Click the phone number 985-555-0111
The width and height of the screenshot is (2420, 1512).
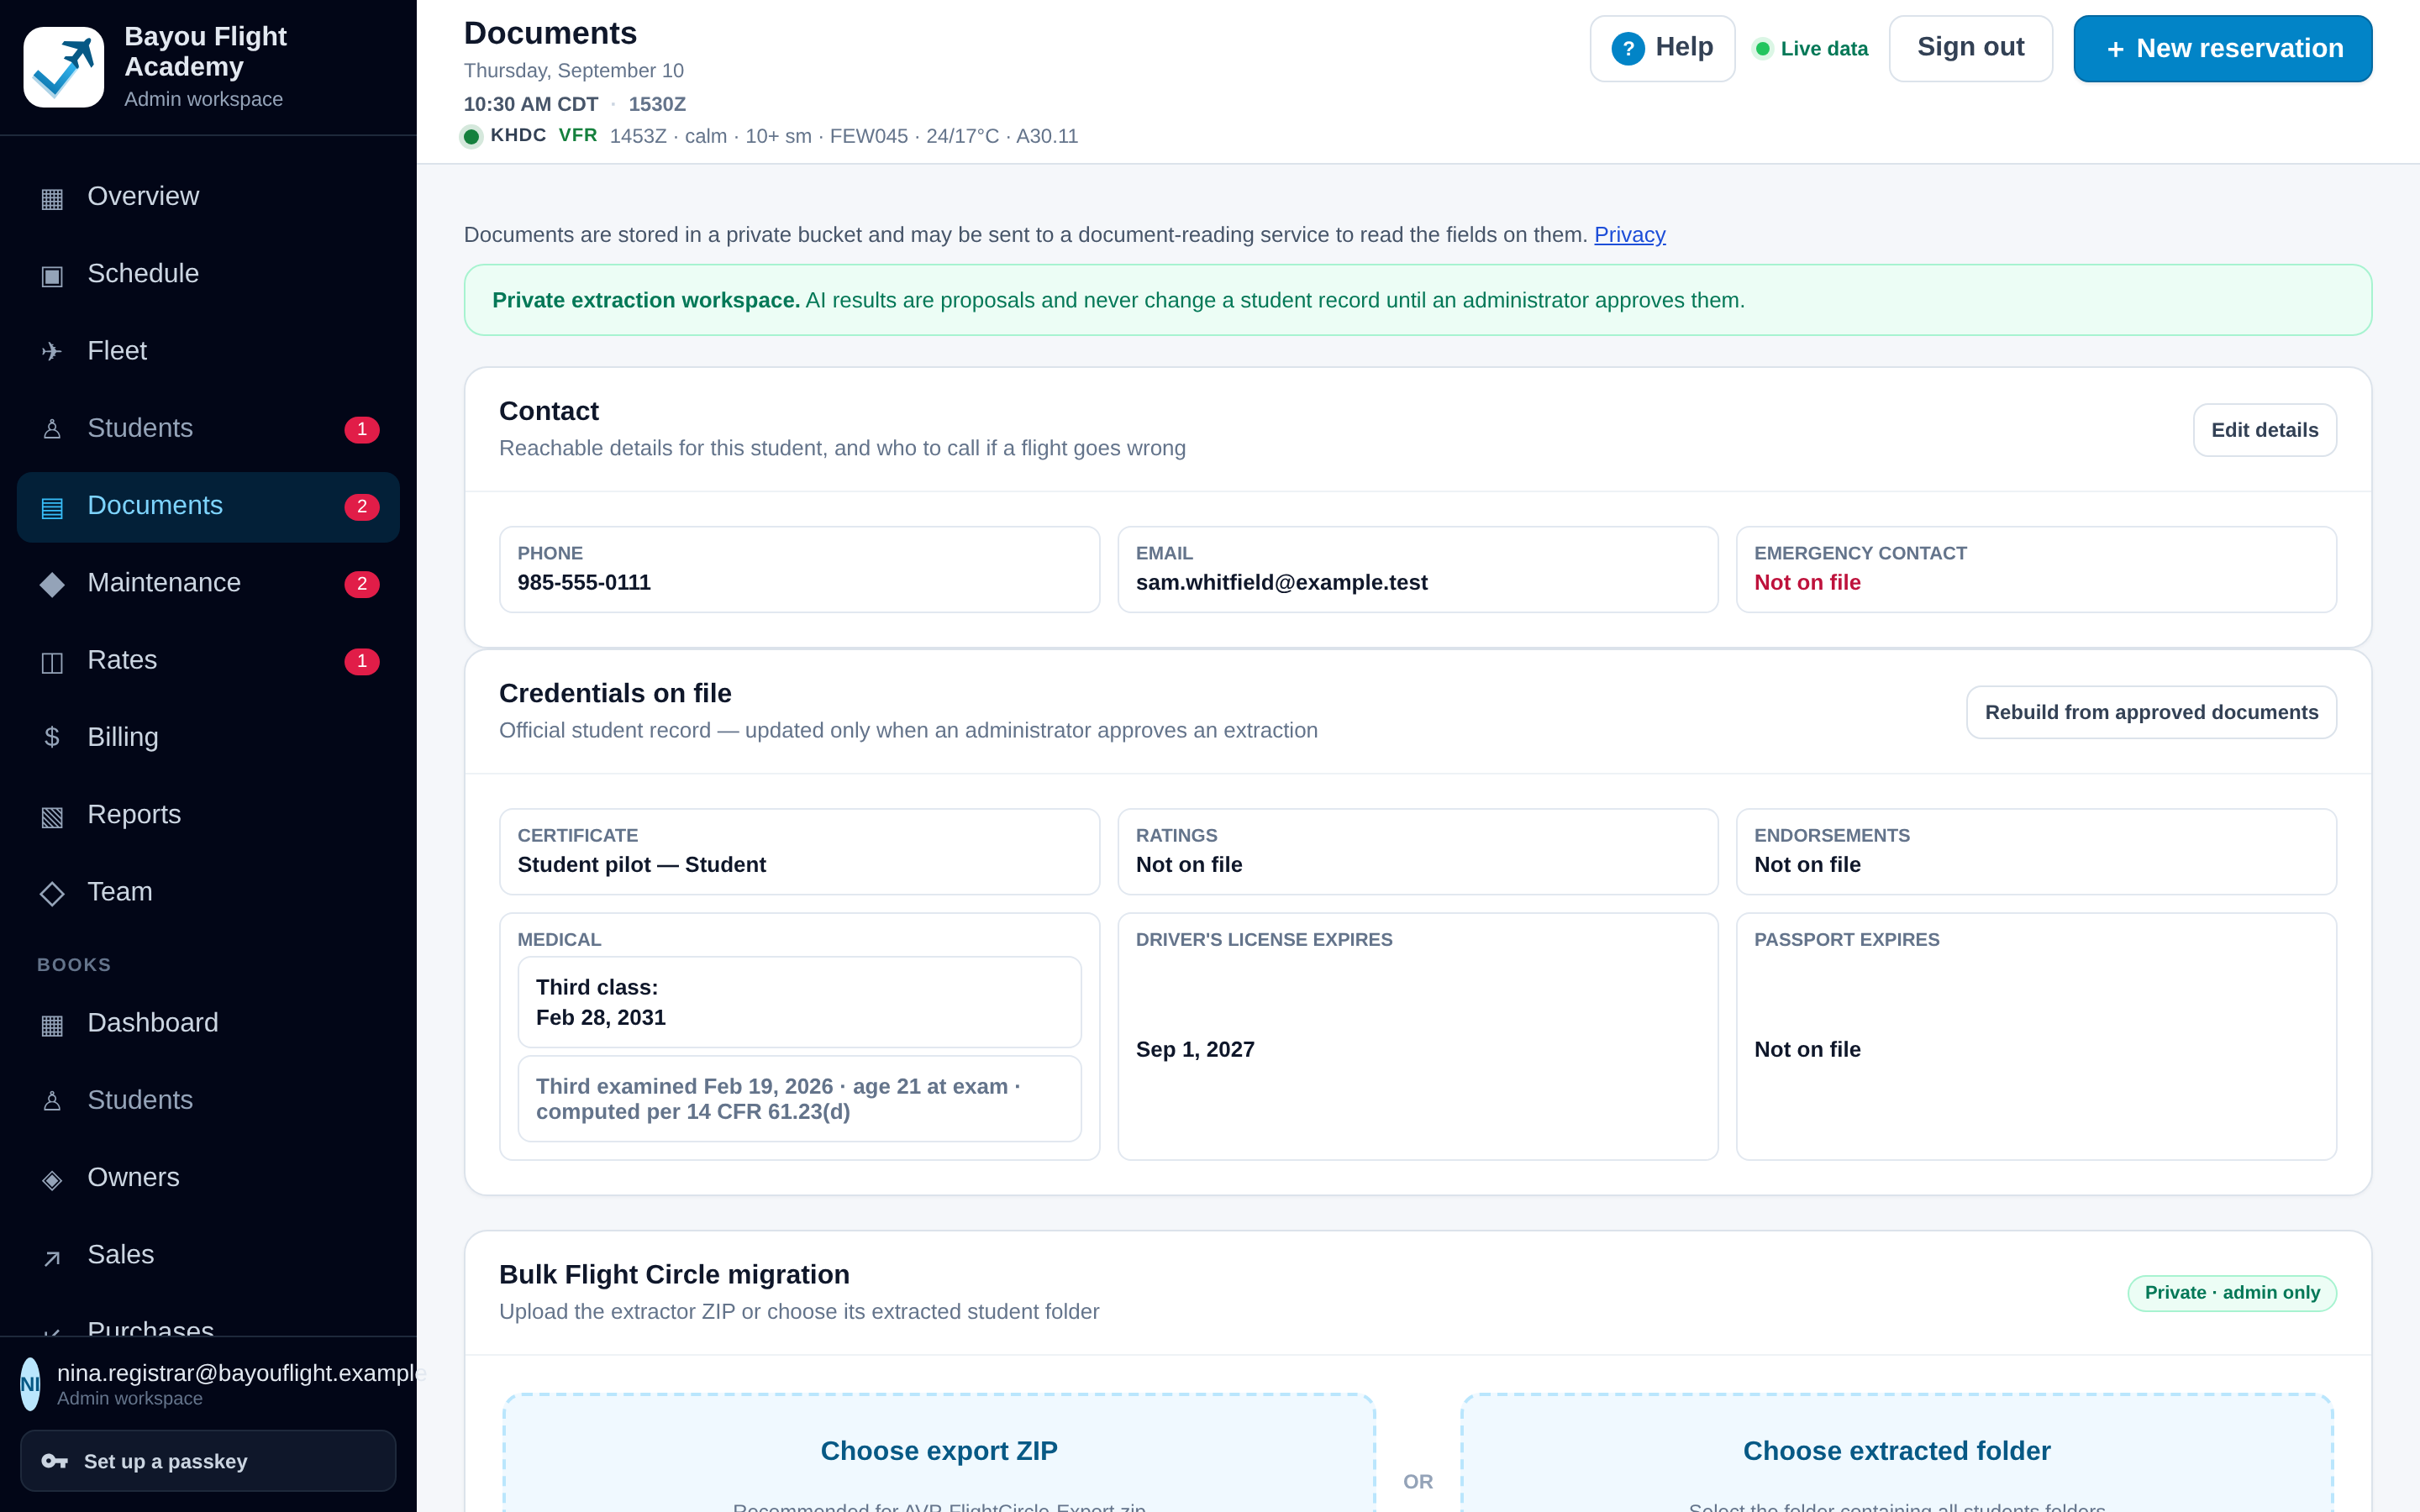pos(584,582)
